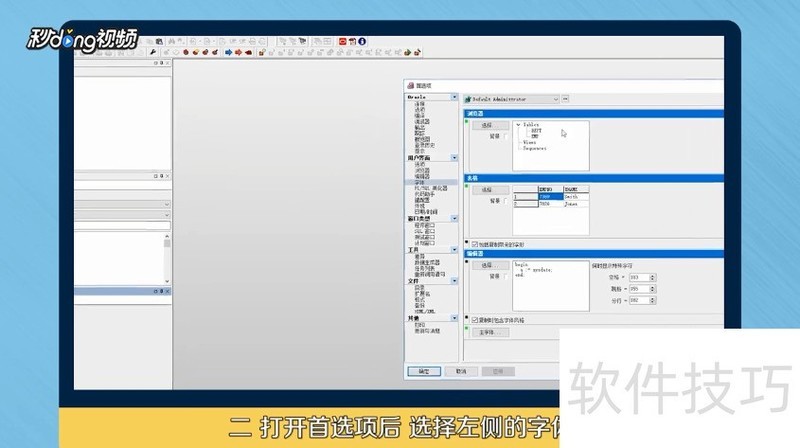This screenshot has width=800, height=448.
Task: Adjust the 分行 value stepper
Action: (x=653, y=301)
